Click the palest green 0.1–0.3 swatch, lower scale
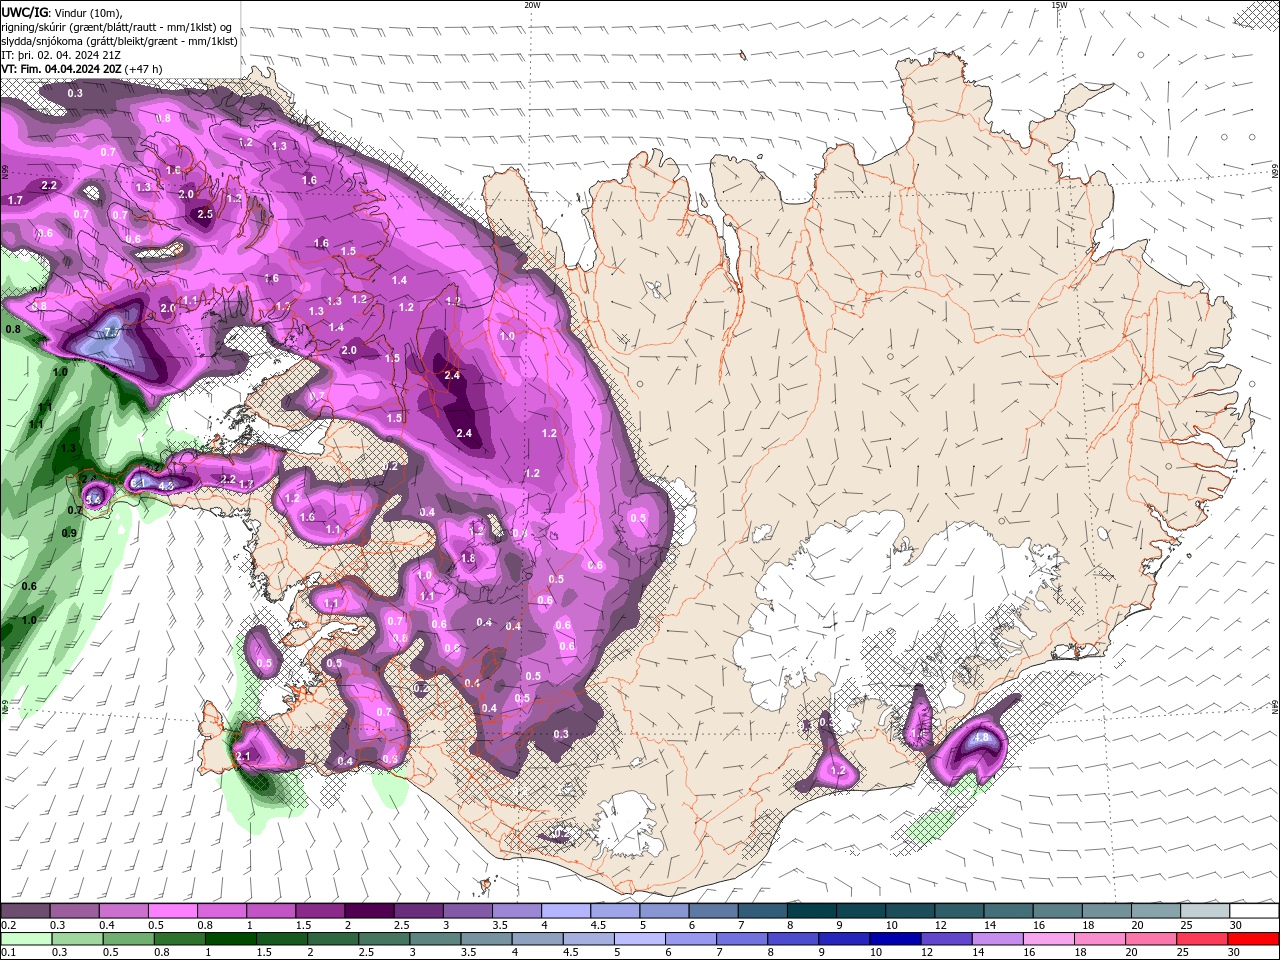The height and width of the screenshot is (960, 1280). tap(26, 939)
